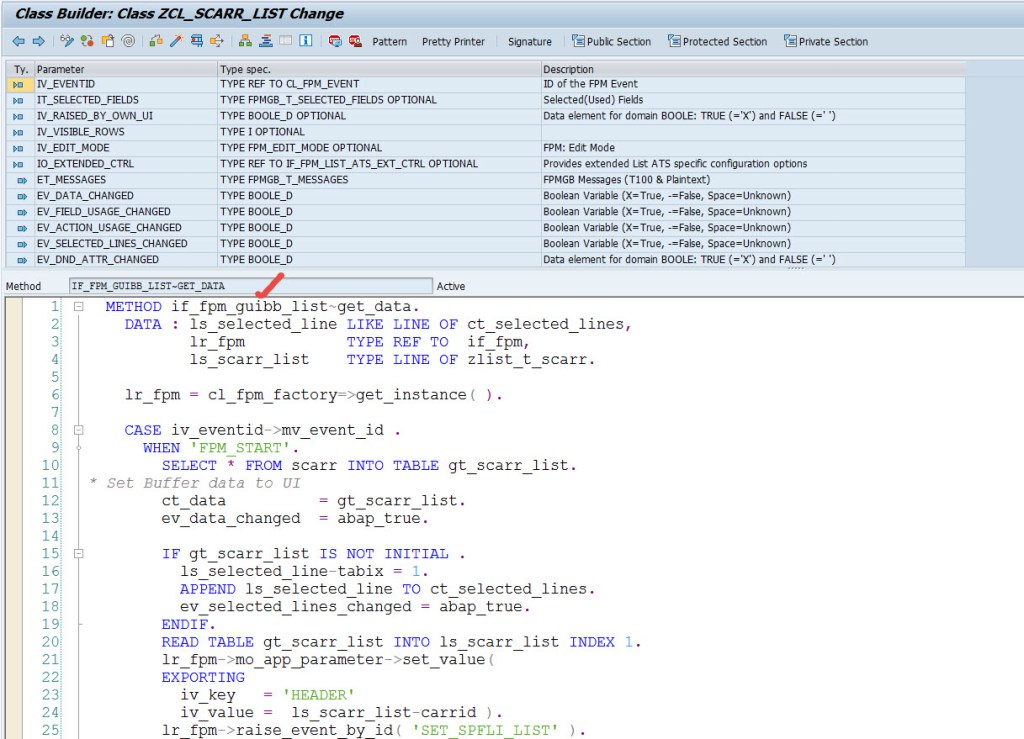Click 'TYPE FPM_EDIT_MODE OPTIONAL' type cell
The width and height of the screenshot is (1024, 739).
(x=379, y=148)
